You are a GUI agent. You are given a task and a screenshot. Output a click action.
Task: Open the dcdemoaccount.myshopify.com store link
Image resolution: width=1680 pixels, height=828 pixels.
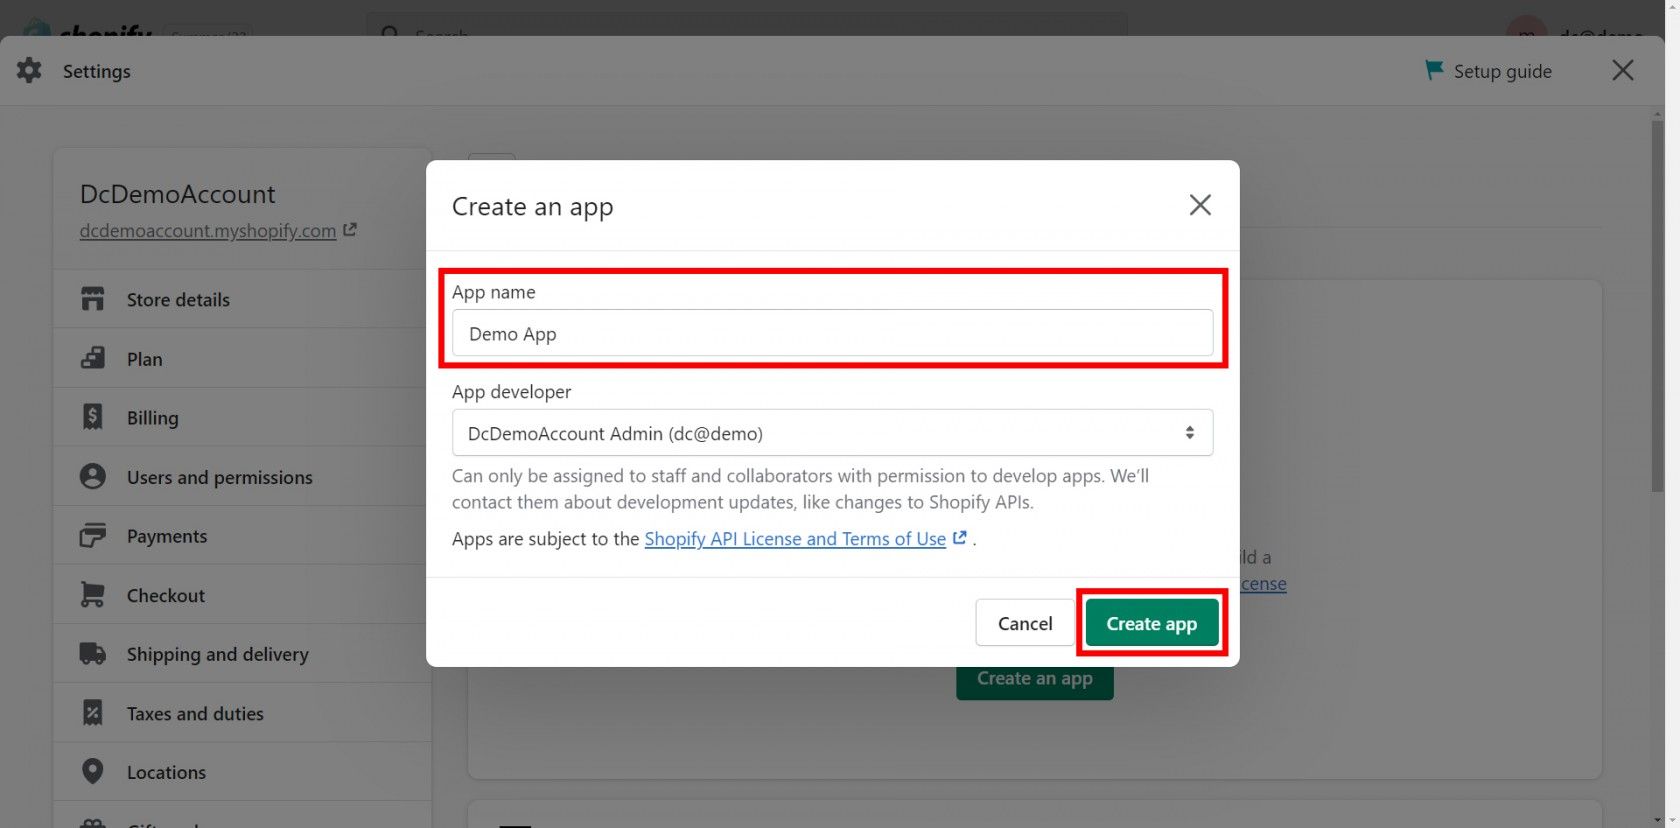208,231
